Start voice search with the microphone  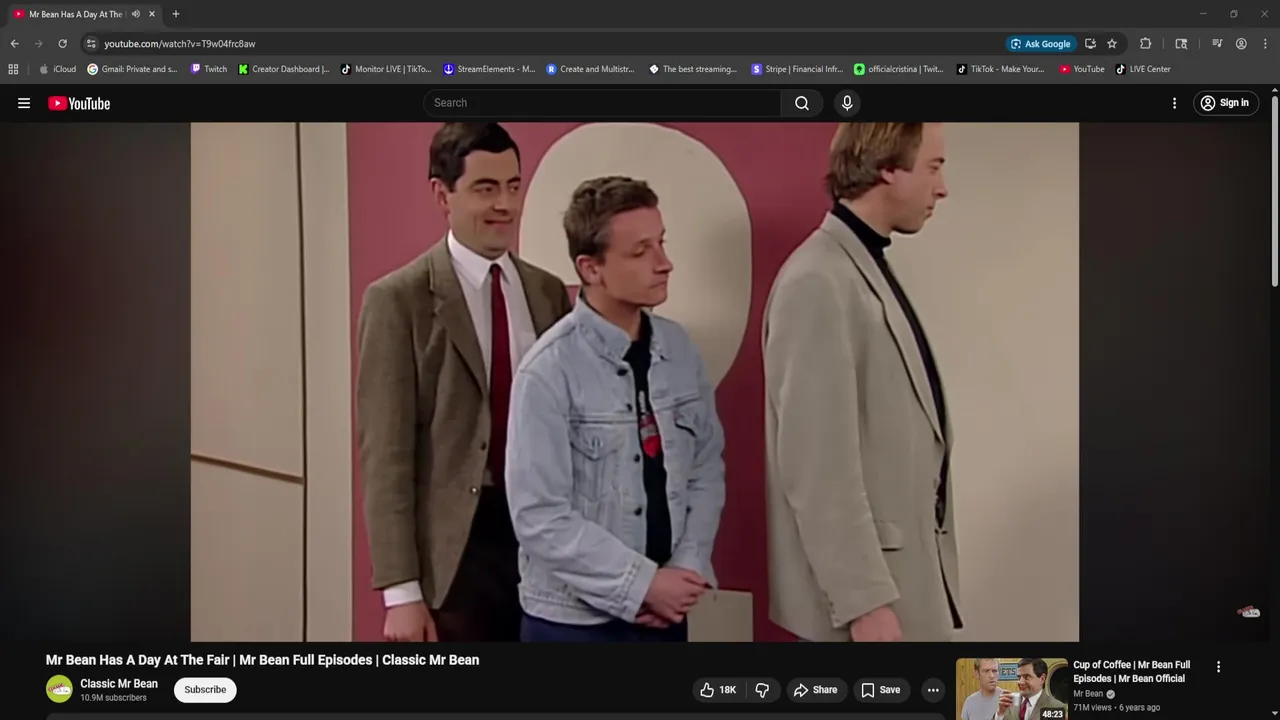[x=847, y=103]
